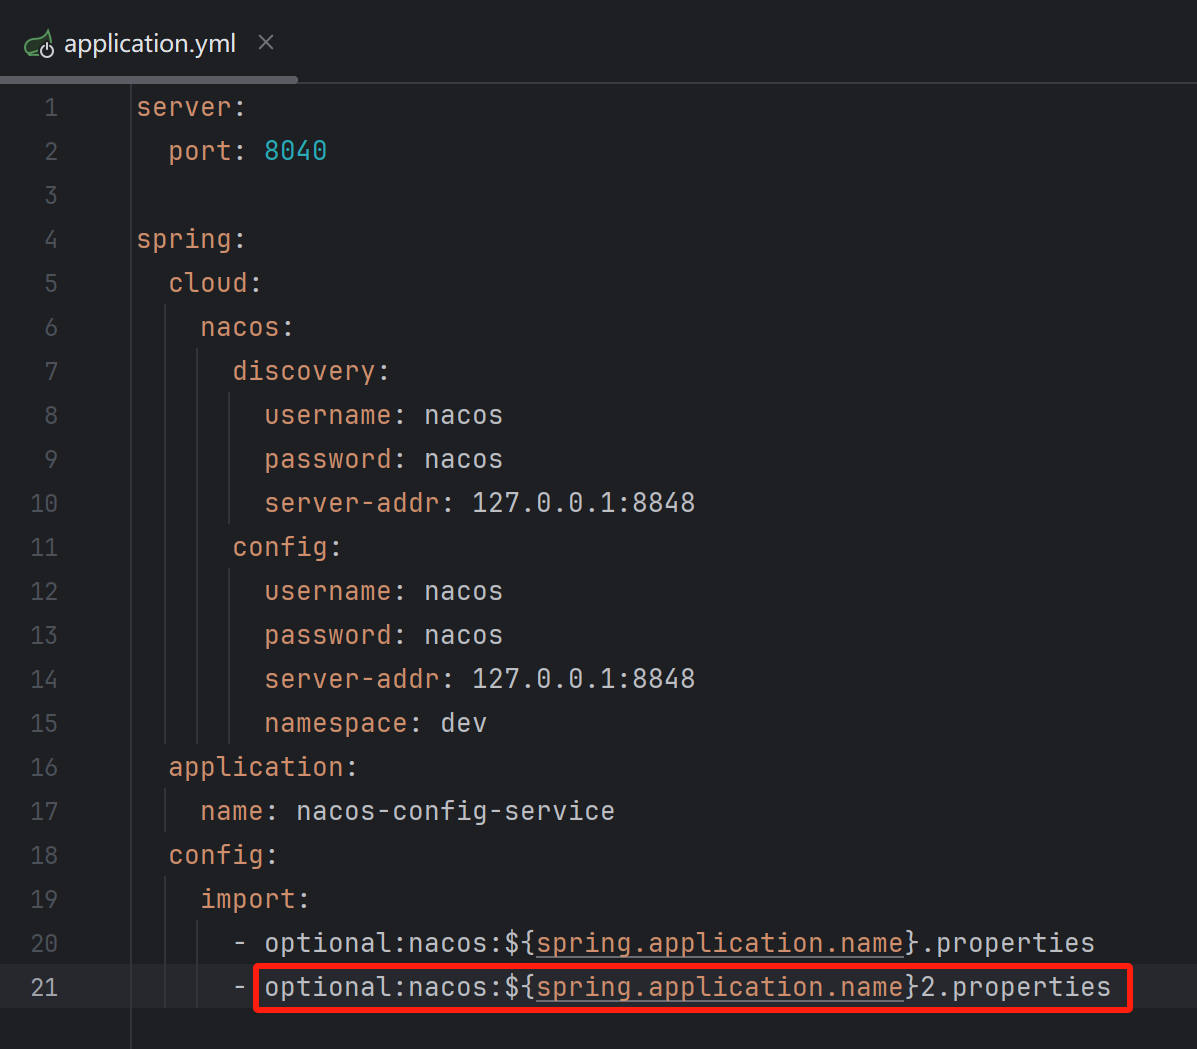Click 'nacos' password value on line 9
Image resolution: width=1197 pixels, height=1049 pixels.
[463, 460]
